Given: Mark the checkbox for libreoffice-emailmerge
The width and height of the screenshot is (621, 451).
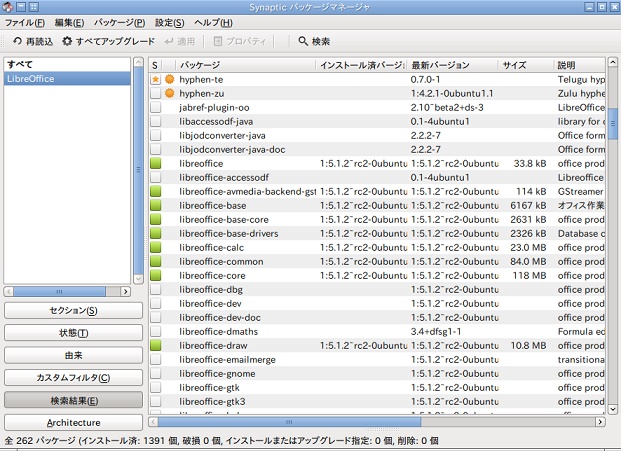Looking at the screenshot, I should point(156,360).
